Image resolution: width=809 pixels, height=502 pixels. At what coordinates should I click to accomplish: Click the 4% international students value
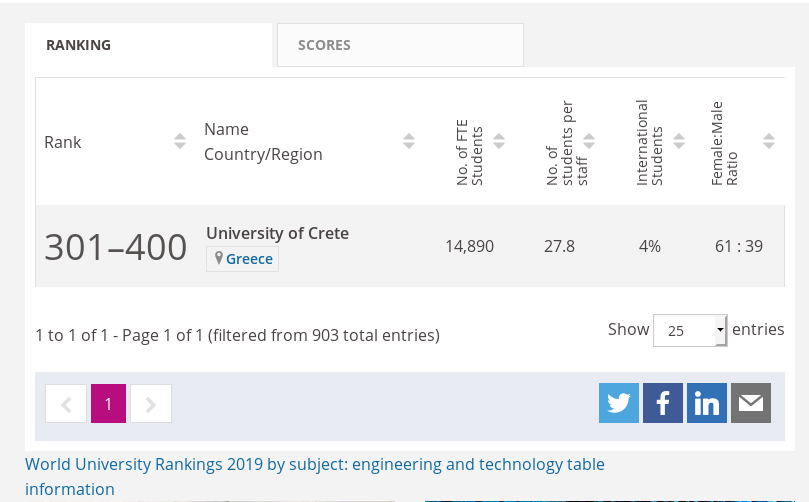[650, 246]
